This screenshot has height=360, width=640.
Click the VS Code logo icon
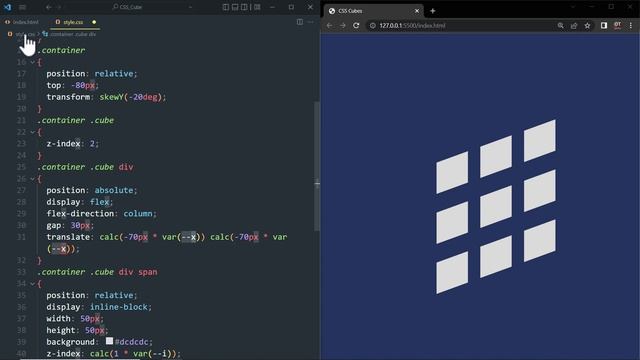7,7
